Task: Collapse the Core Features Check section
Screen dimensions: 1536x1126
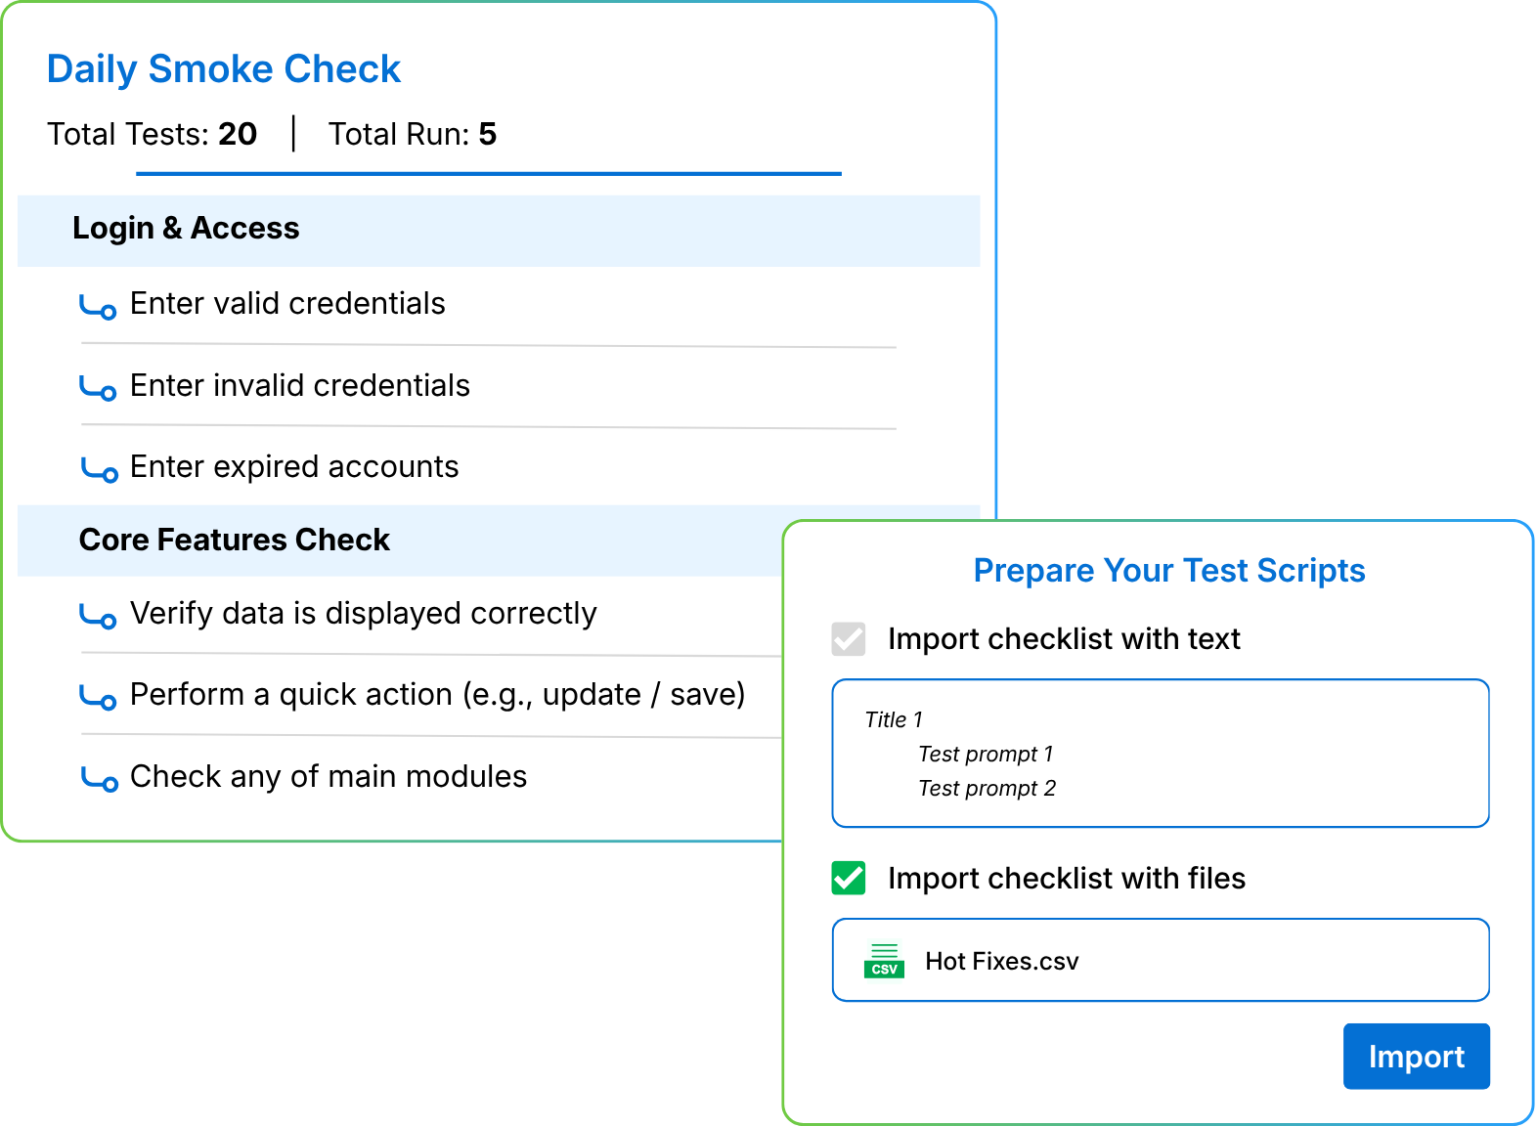Action: click(x=400, y=540)
